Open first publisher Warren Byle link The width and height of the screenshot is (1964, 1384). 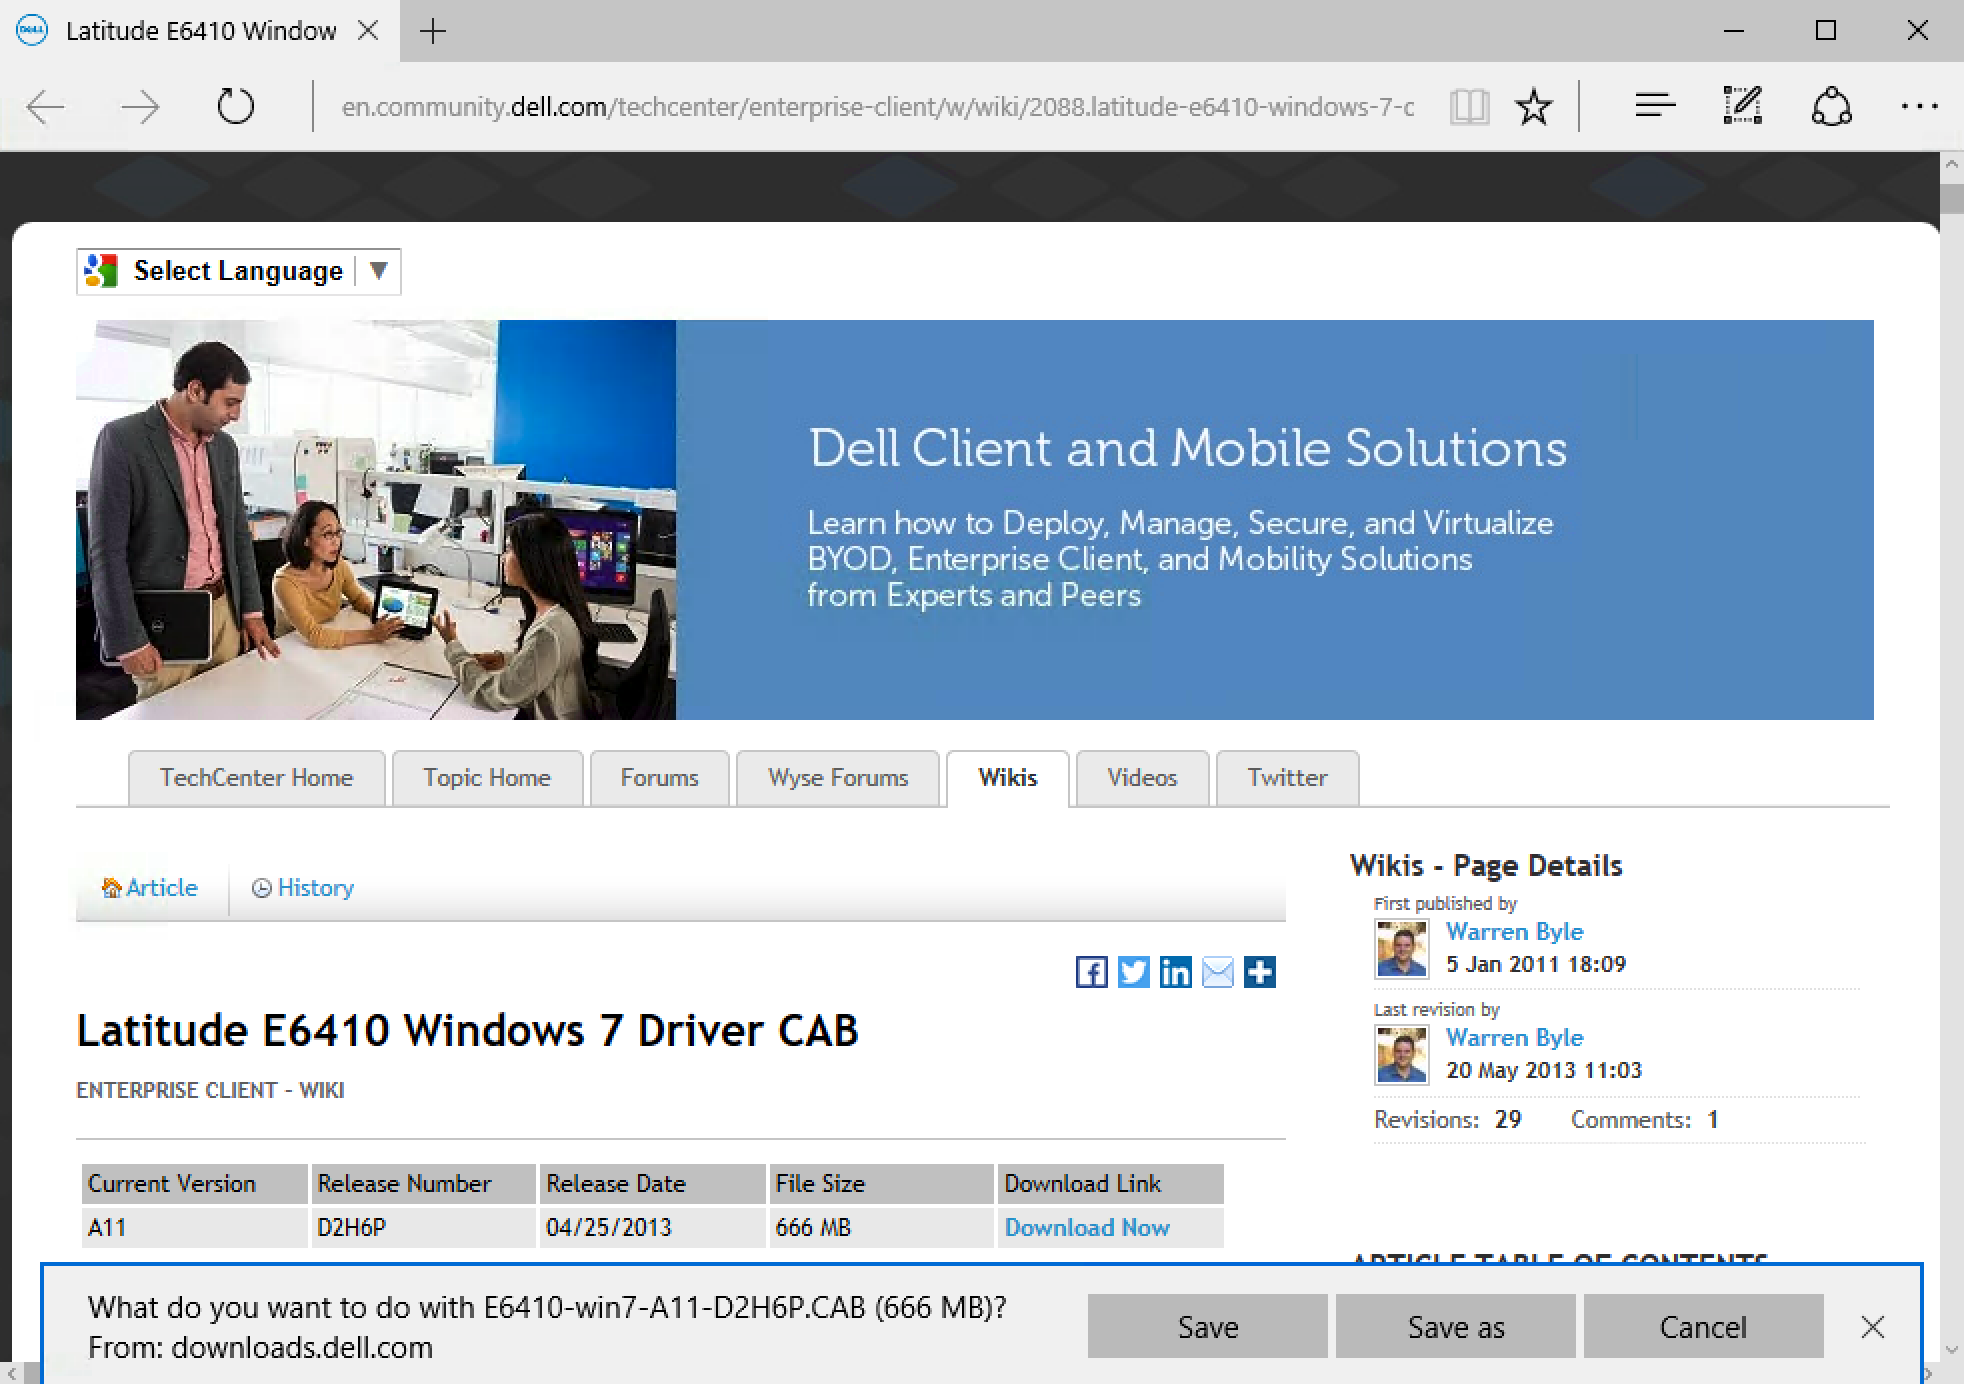(x=1514, y=932)
